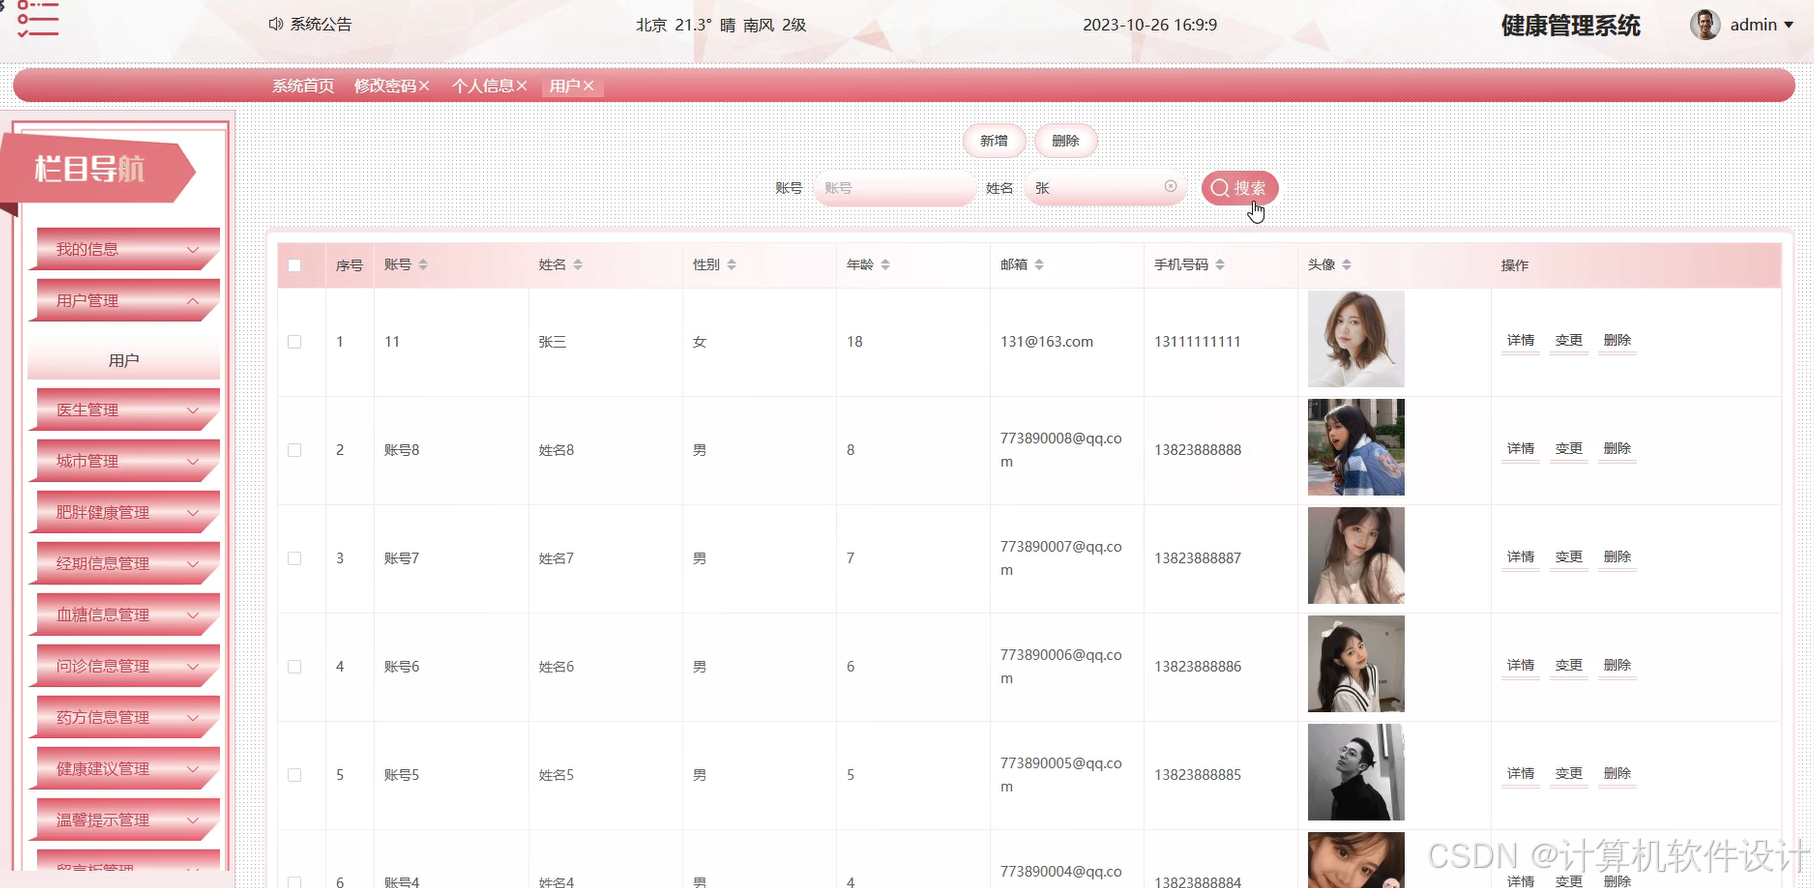Expand the 医生管理 menu
The height and width of the screenshot is (888, 1814).
click(127, 410)
